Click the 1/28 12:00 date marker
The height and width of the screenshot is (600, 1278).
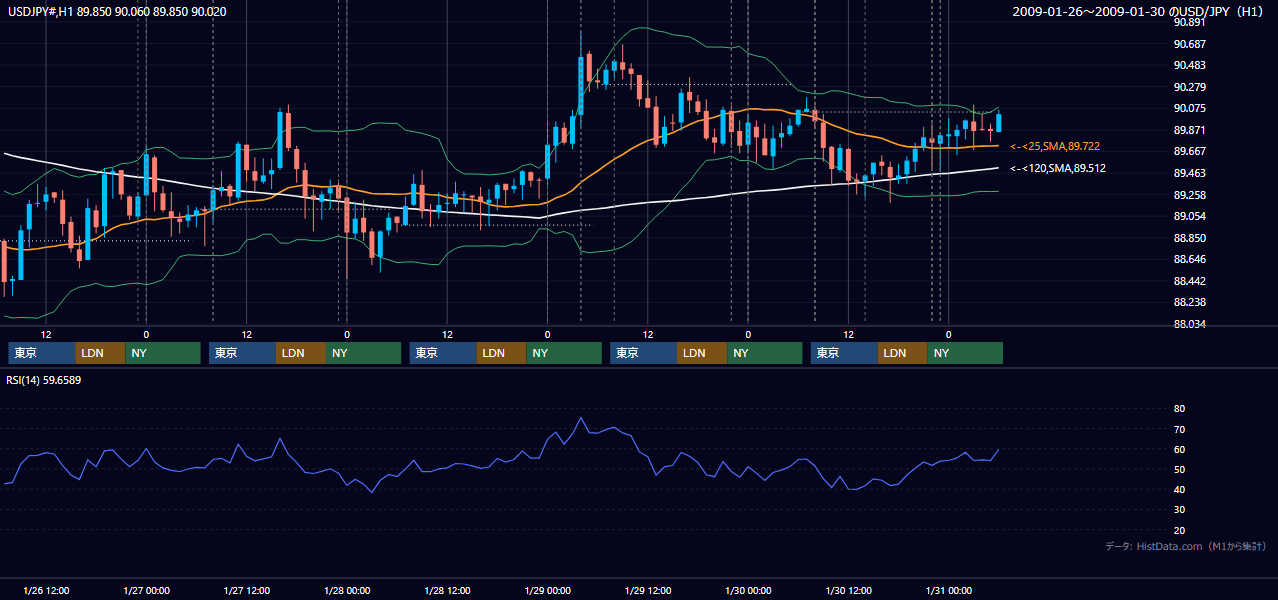(x=448, y=590)
